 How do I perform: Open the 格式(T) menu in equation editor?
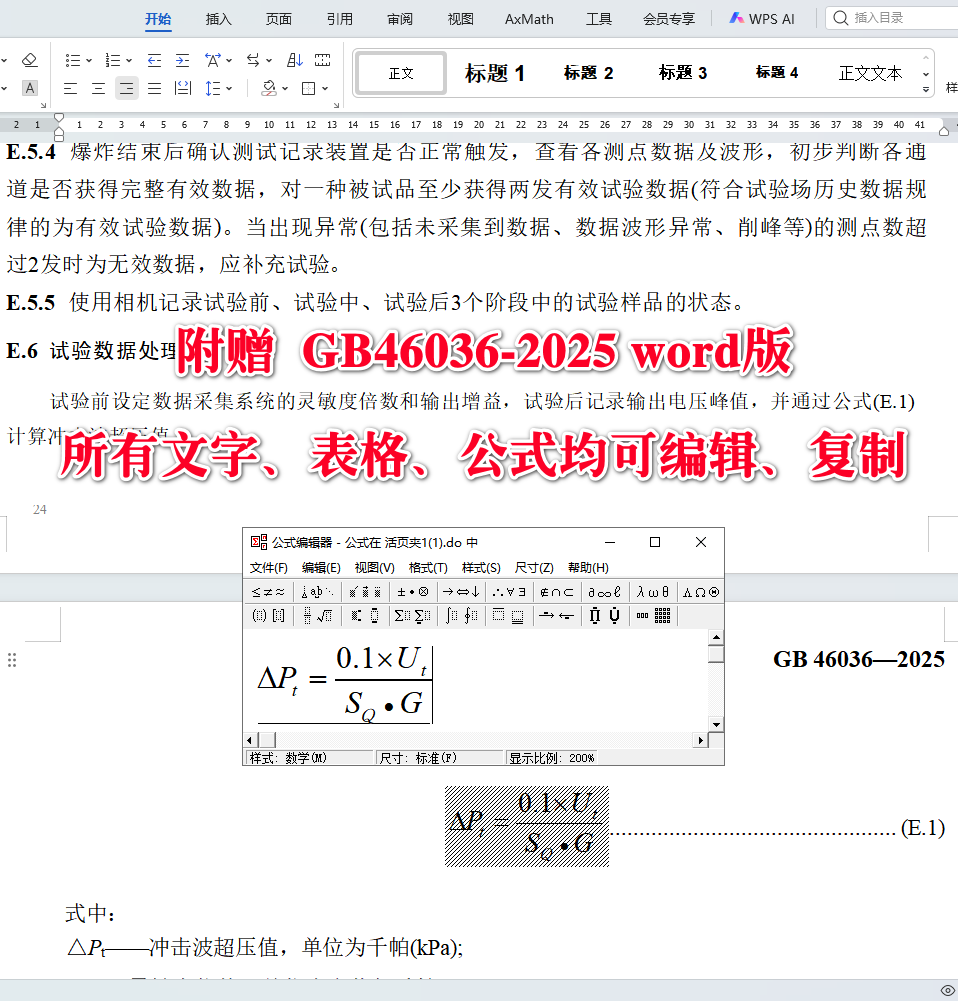click(x=427, y=567)
